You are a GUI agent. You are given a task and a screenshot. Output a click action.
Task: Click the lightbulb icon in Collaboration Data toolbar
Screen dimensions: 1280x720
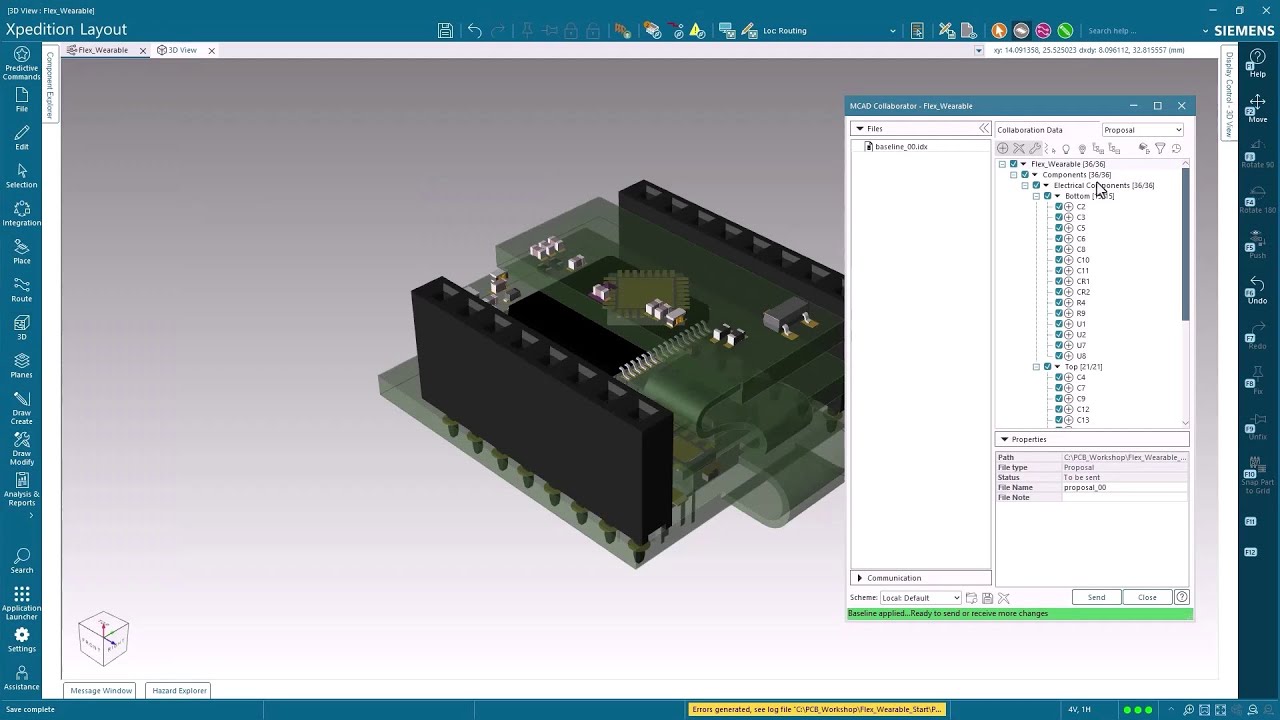tap(1066, 148)
